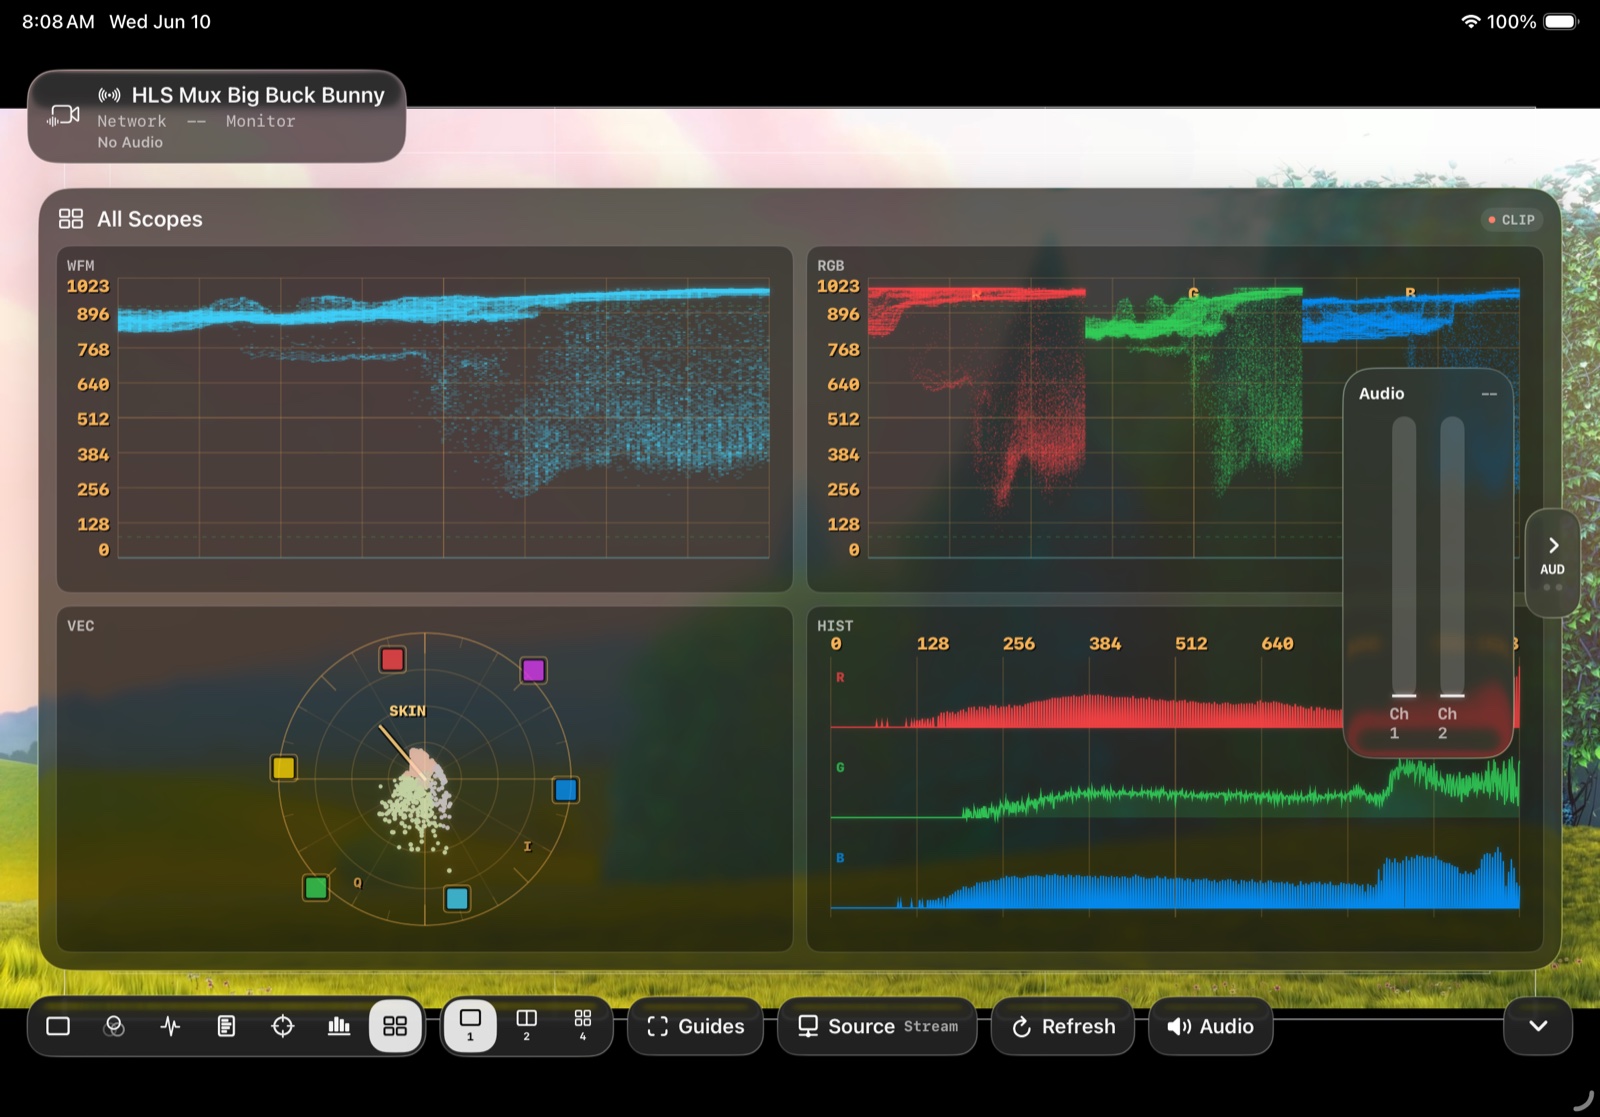Click the Audio panel title
The height and width of the screenshot is (1117, 1600).
pos(1381,394)
